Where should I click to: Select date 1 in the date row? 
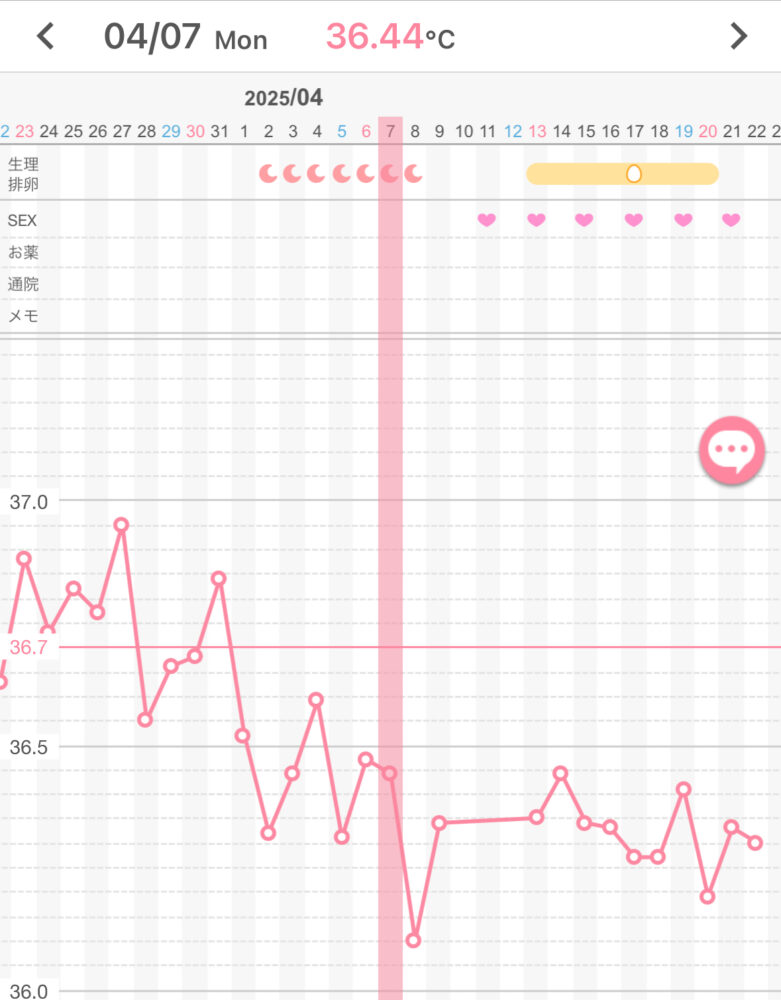click(x=244, y=131)
